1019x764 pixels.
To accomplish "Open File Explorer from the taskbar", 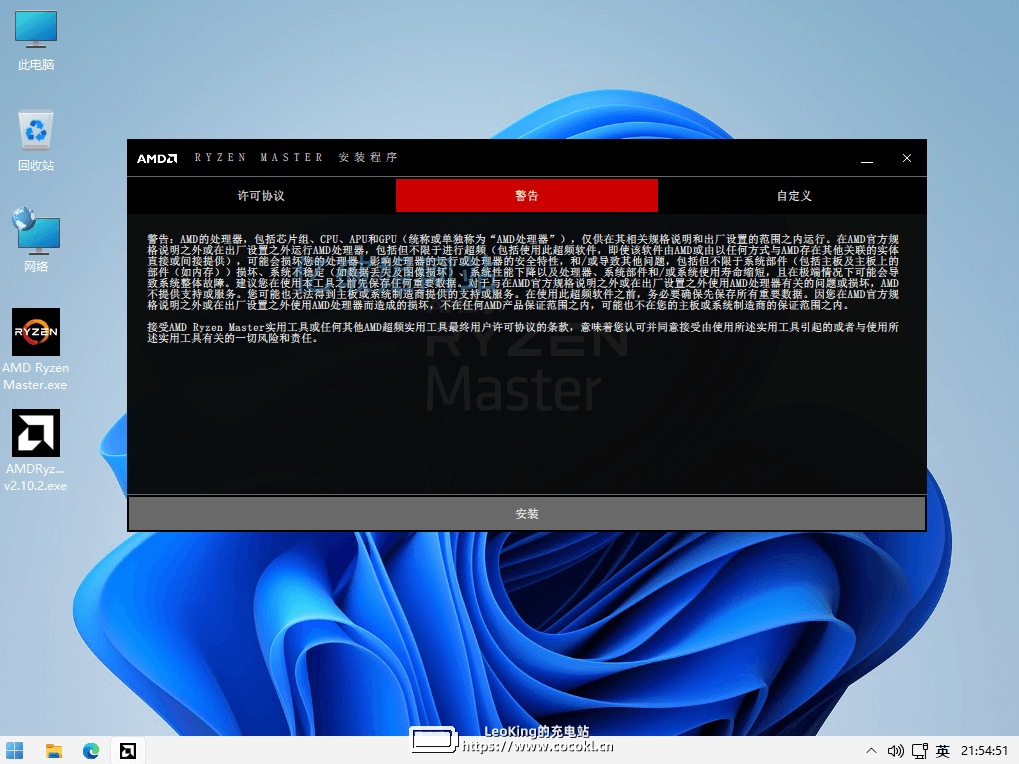I will coord(53,751).
